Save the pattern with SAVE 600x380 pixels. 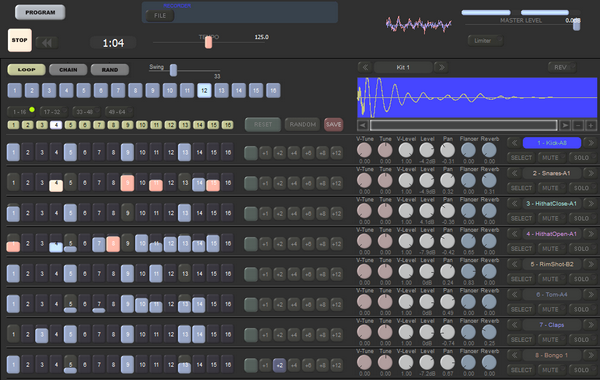333,124
